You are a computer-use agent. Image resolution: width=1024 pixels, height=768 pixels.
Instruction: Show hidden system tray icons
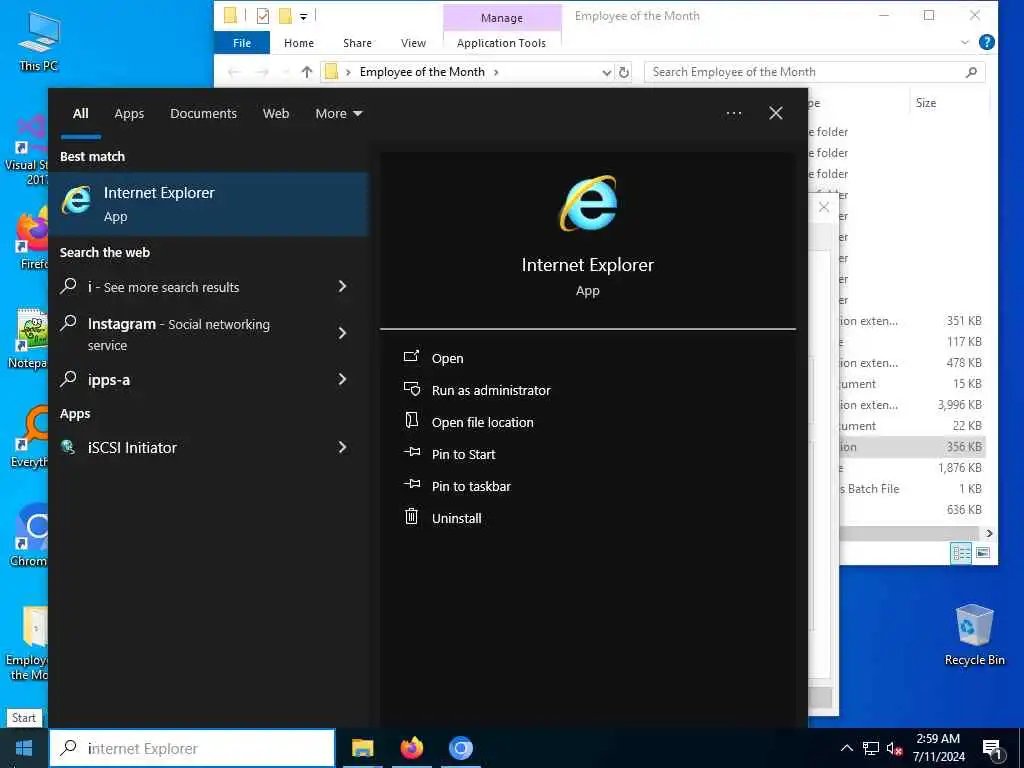(x=846, y=748)
